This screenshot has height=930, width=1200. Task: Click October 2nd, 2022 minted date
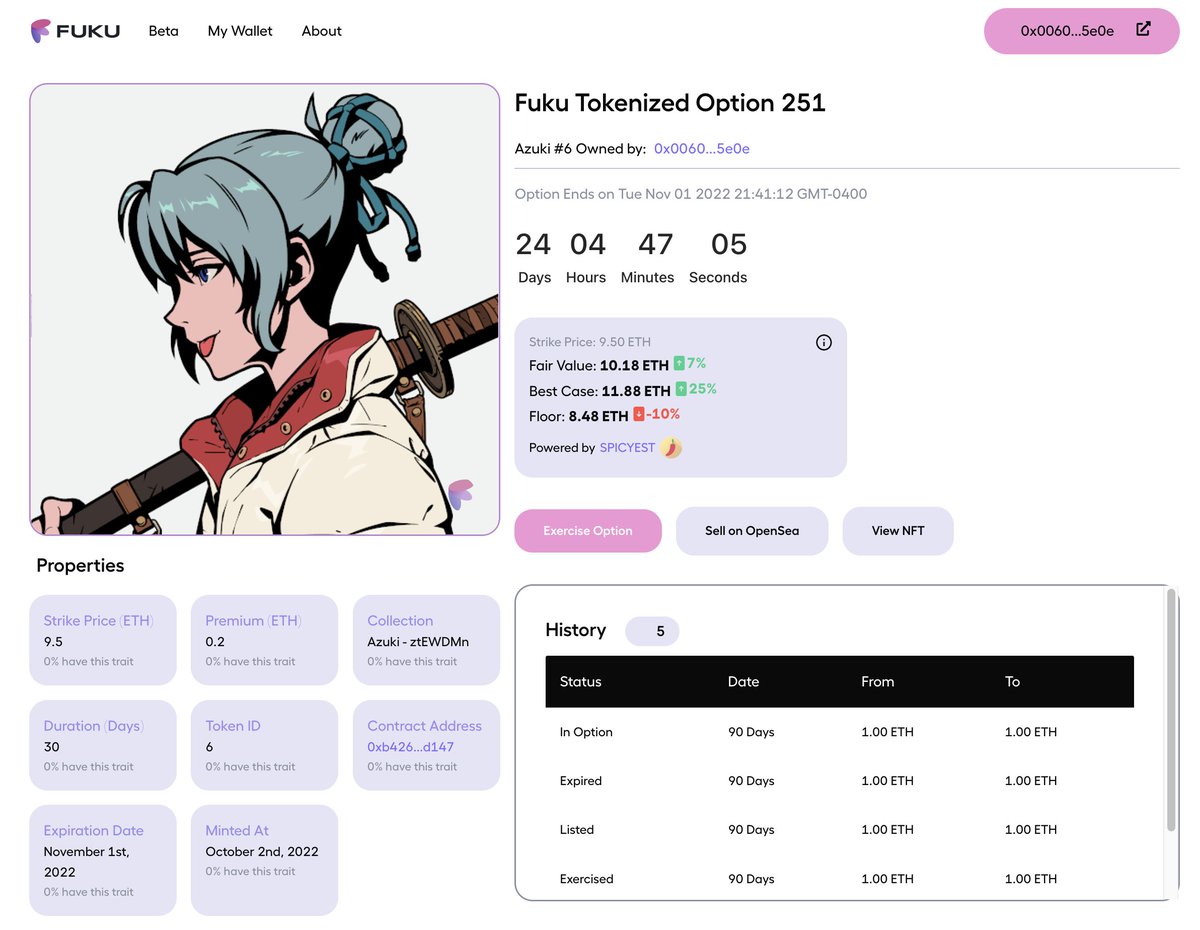[262, 852]
